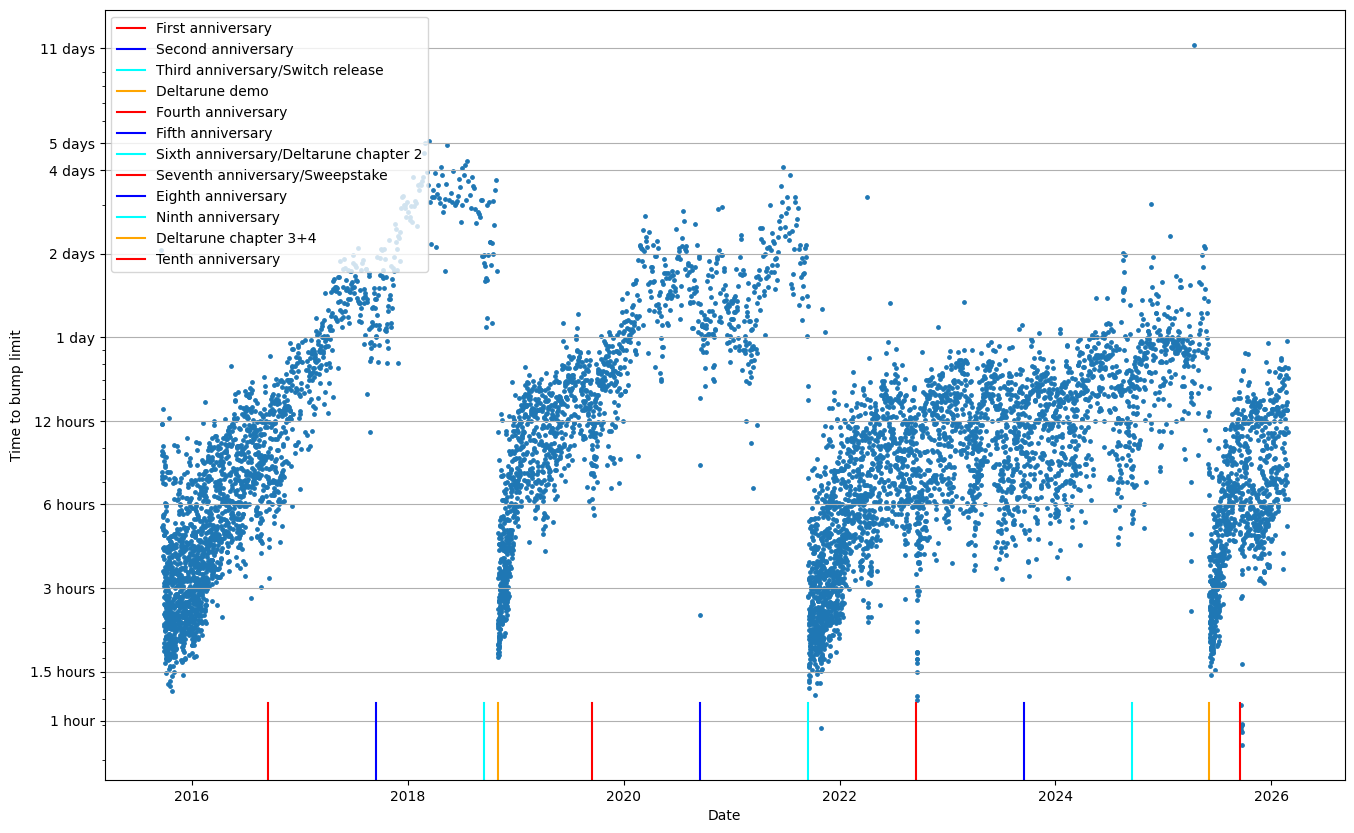The width and height of the screenshot is (1354, 833).
Task: Click the '4 days' y-axis label
Action: tap(73, 170)
